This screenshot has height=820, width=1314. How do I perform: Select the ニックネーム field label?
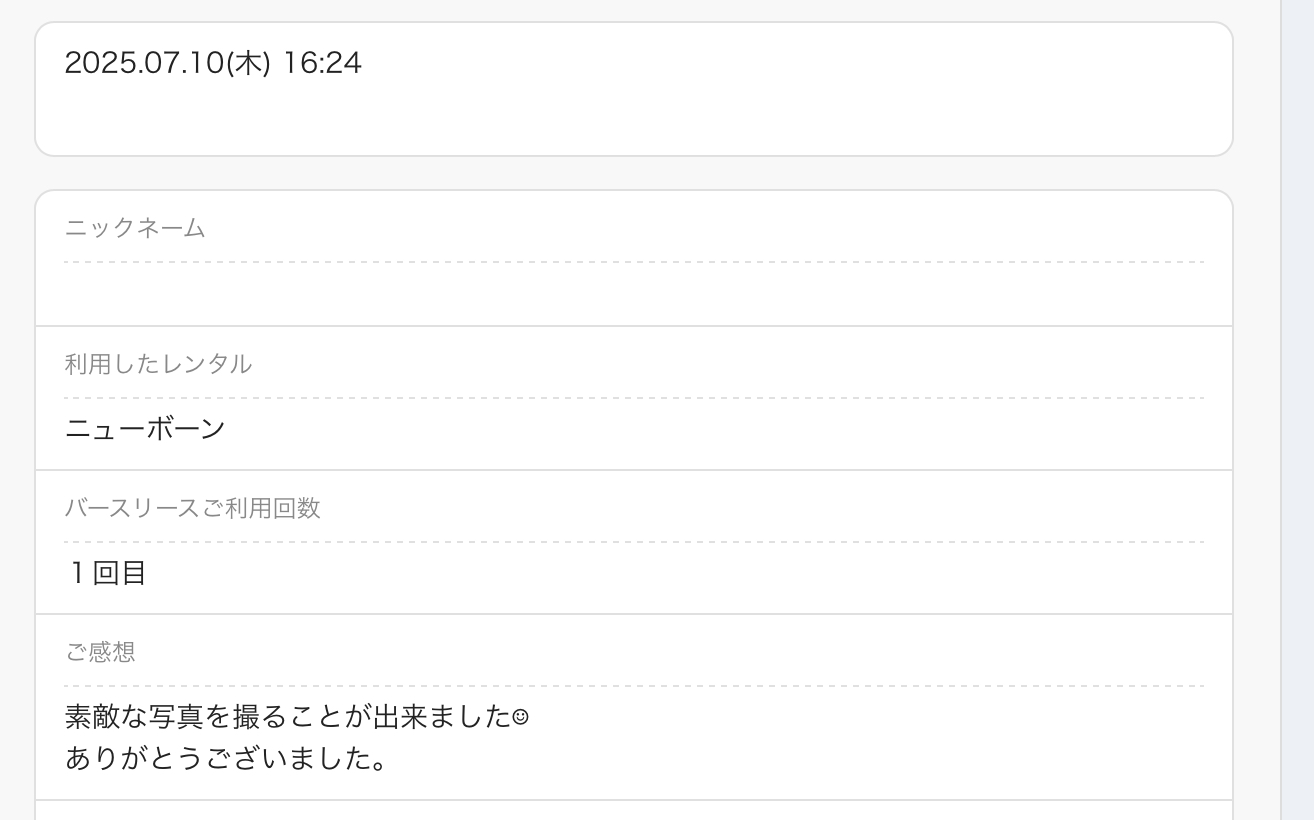[135, 228]
